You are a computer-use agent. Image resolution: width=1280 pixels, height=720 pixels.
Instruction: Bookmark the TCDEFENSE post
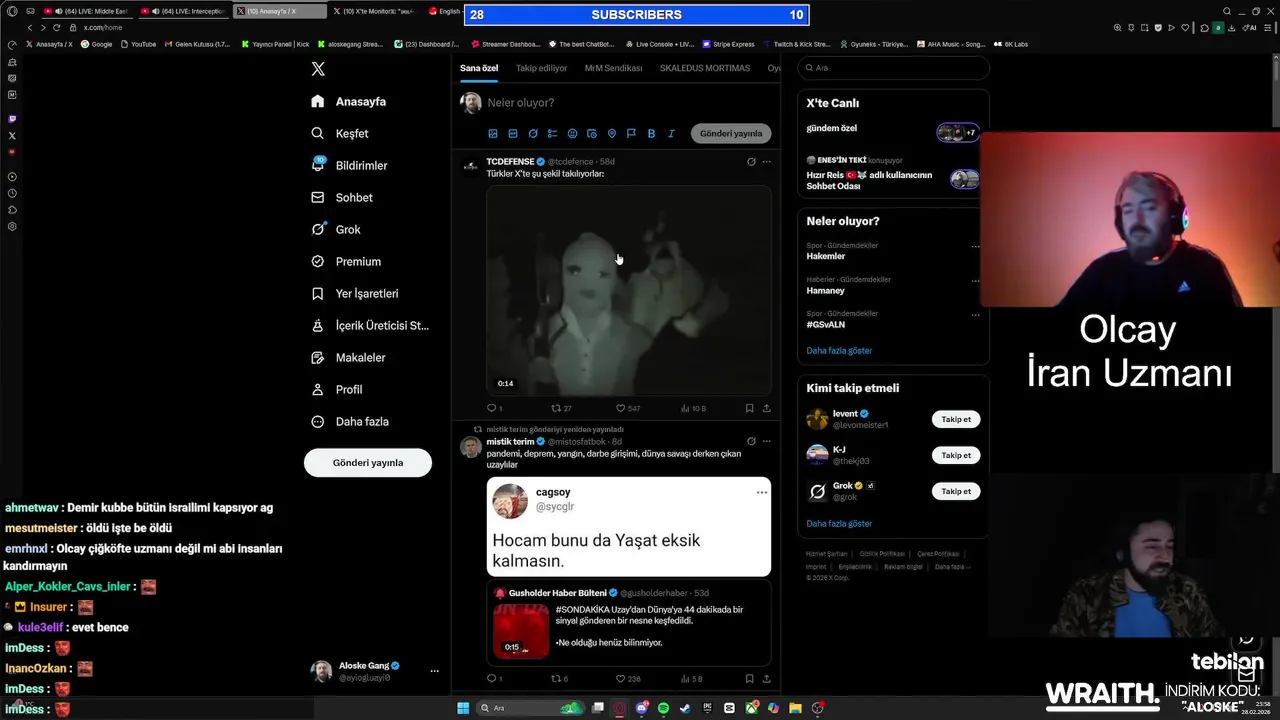(749, 408)
